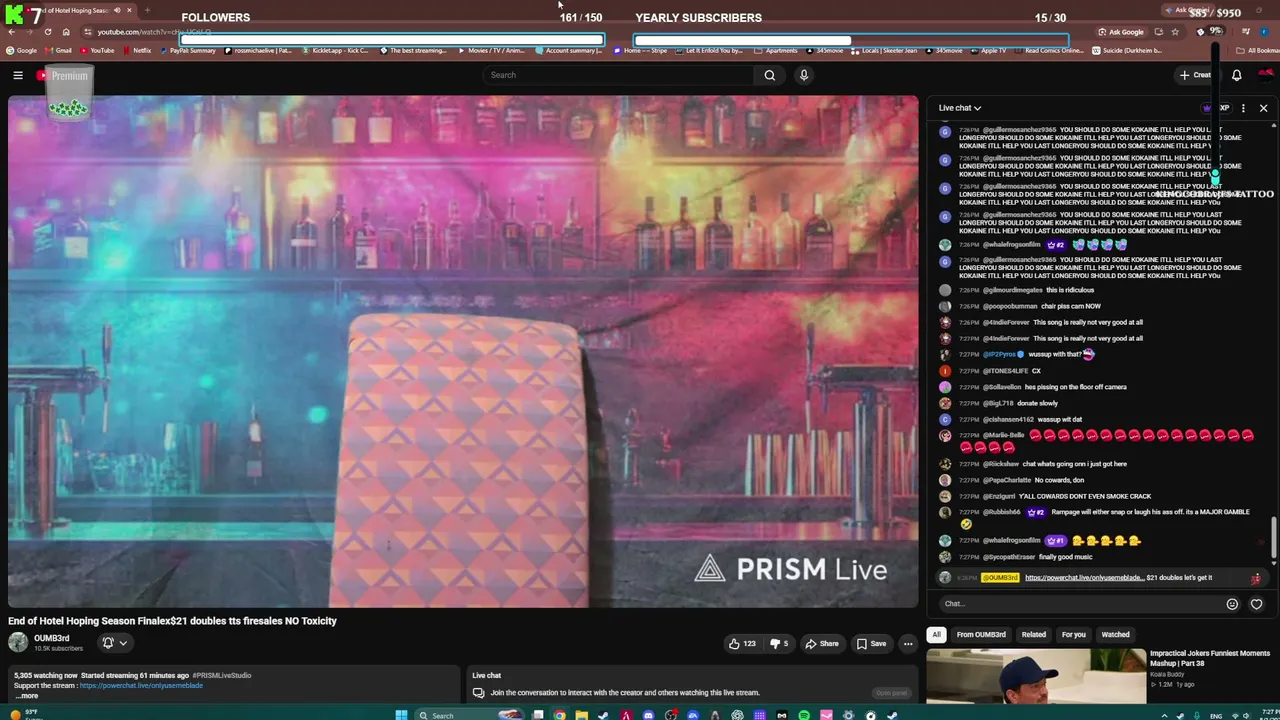Like the live stream video
Image resolution: width=1280 pixels, height=720 pixels.
741,644
